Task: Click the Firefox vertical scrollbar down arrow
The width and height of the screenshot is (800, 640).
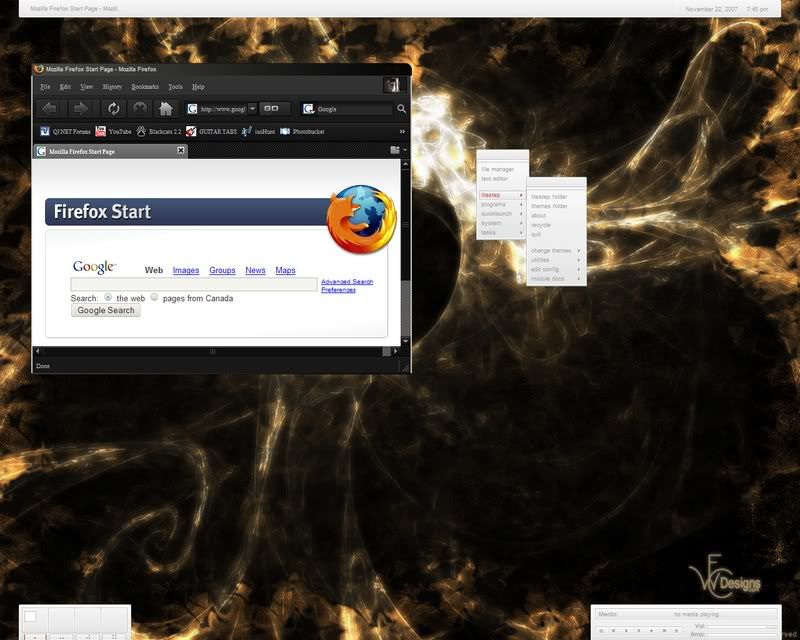Action: pyautogui.click(x=406, y=341)
